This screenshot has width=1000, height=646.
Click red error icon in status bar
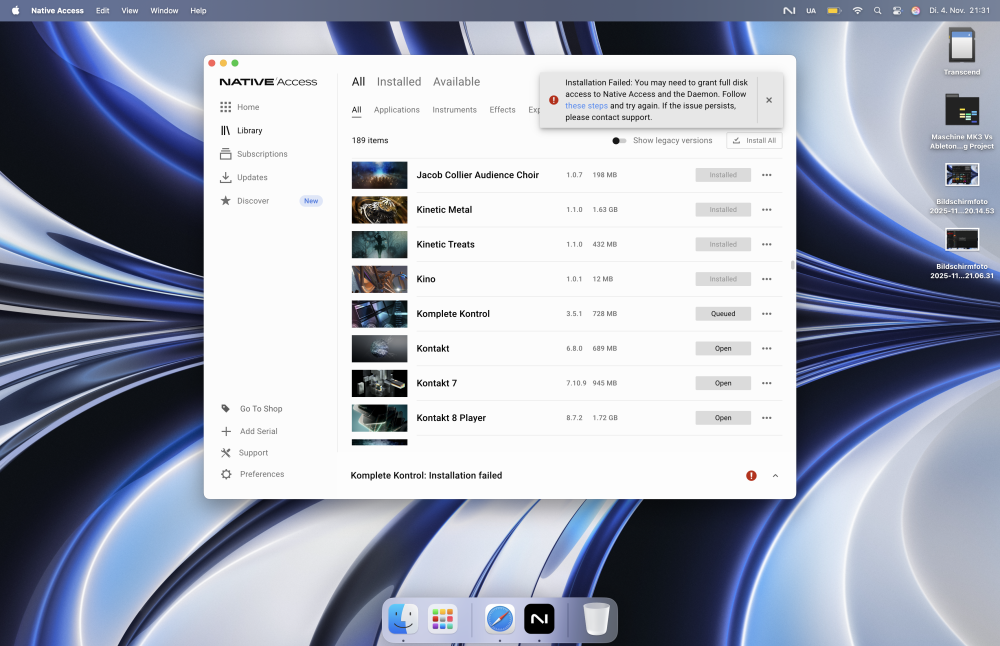pos(751,476)
